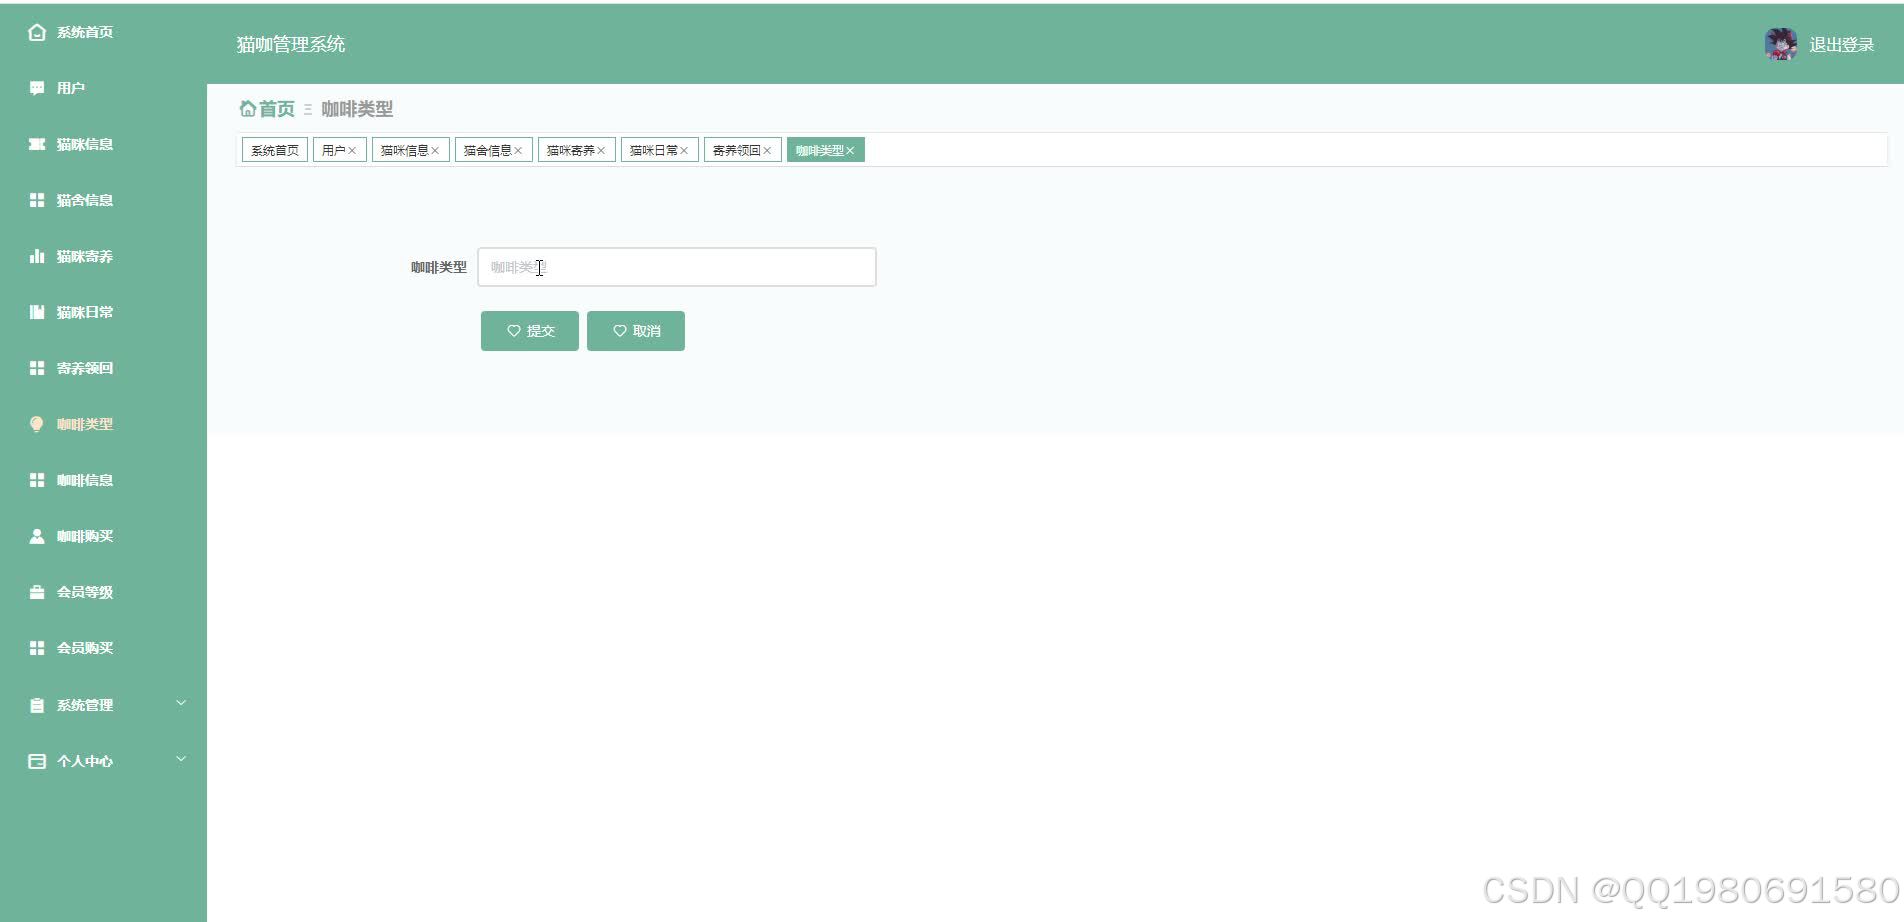Viewport: 1904px width, 922px height.
Task: Close the 猫咪寄养 tab
Action: (x=601, y=151)
